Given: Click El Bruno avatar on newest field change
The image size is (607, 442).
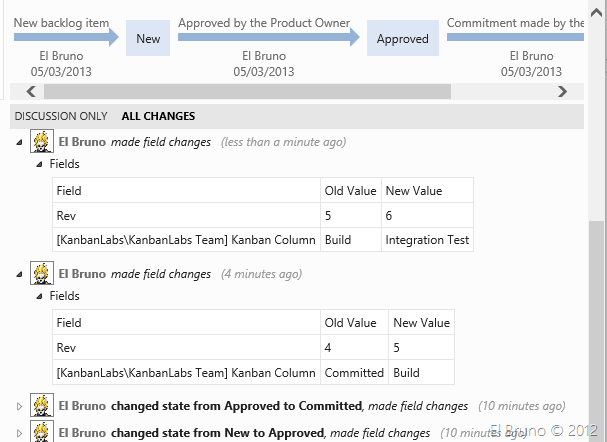Looking at the screenshot, I should (x=41, y=142).
